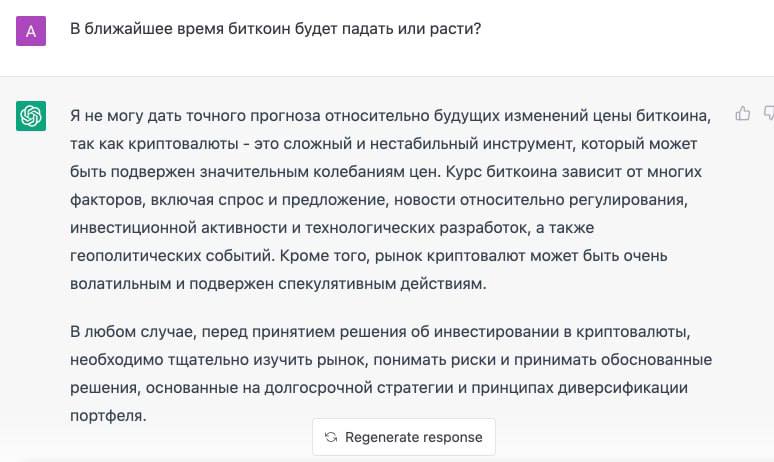Click the thumbs up icon

[742, 114]
